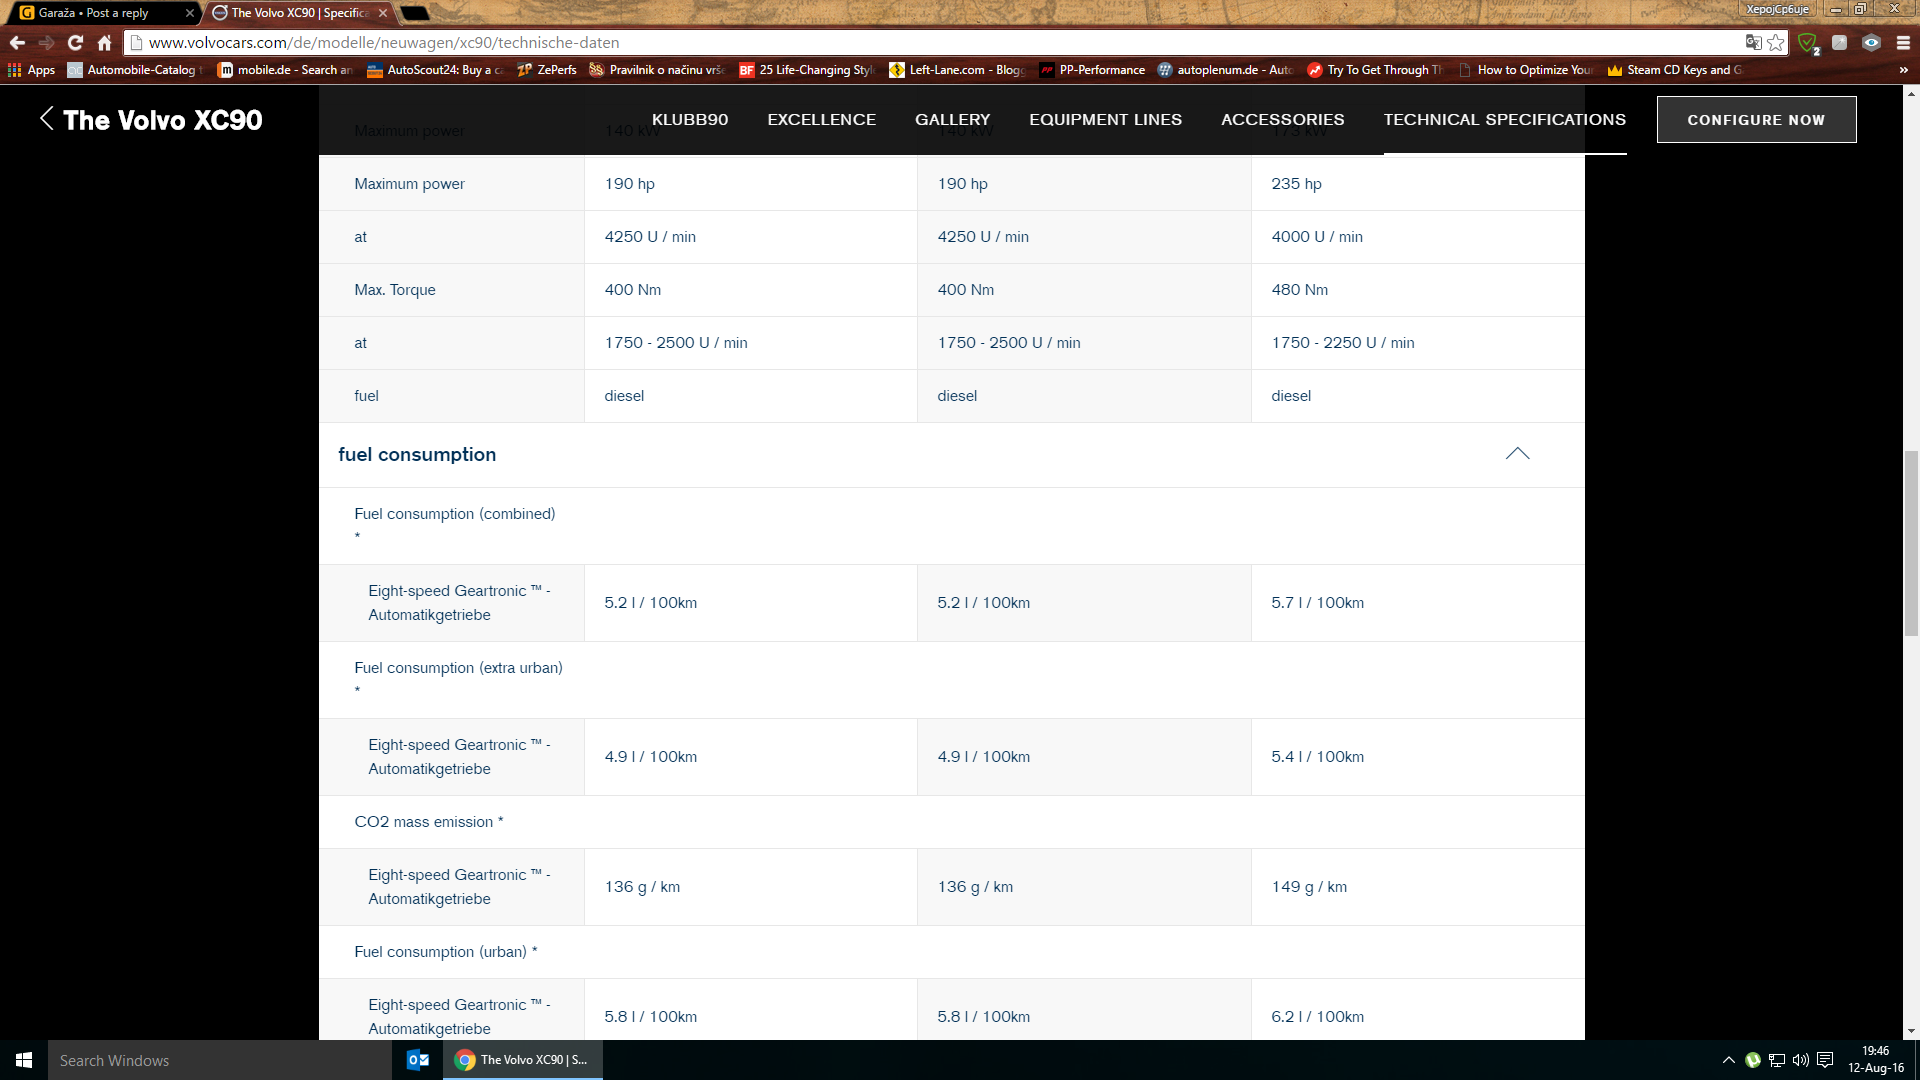1920x1080 pixels.
Task: Click the 480 Nm torque value
Action: (1299, 289)
